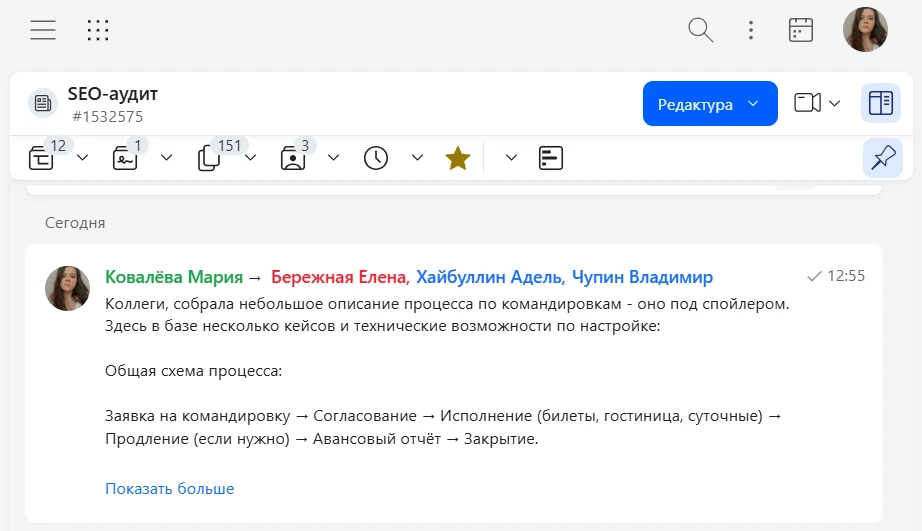Open signatures icon with badge 1
The image size is (922, 531).
[125, 158]
